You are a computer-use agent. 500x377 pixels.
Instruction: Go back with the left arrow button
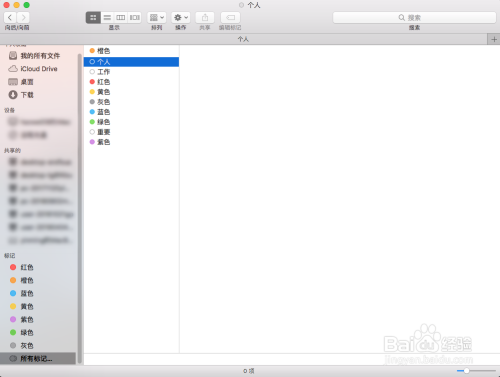coord(10,17)
